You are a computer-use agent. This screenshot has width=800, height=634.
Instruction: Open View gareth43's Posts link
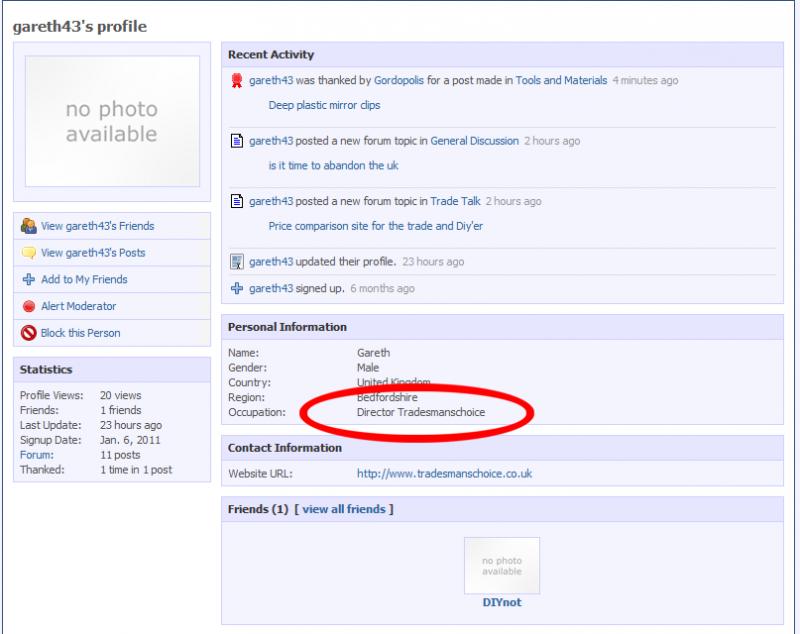93,253
